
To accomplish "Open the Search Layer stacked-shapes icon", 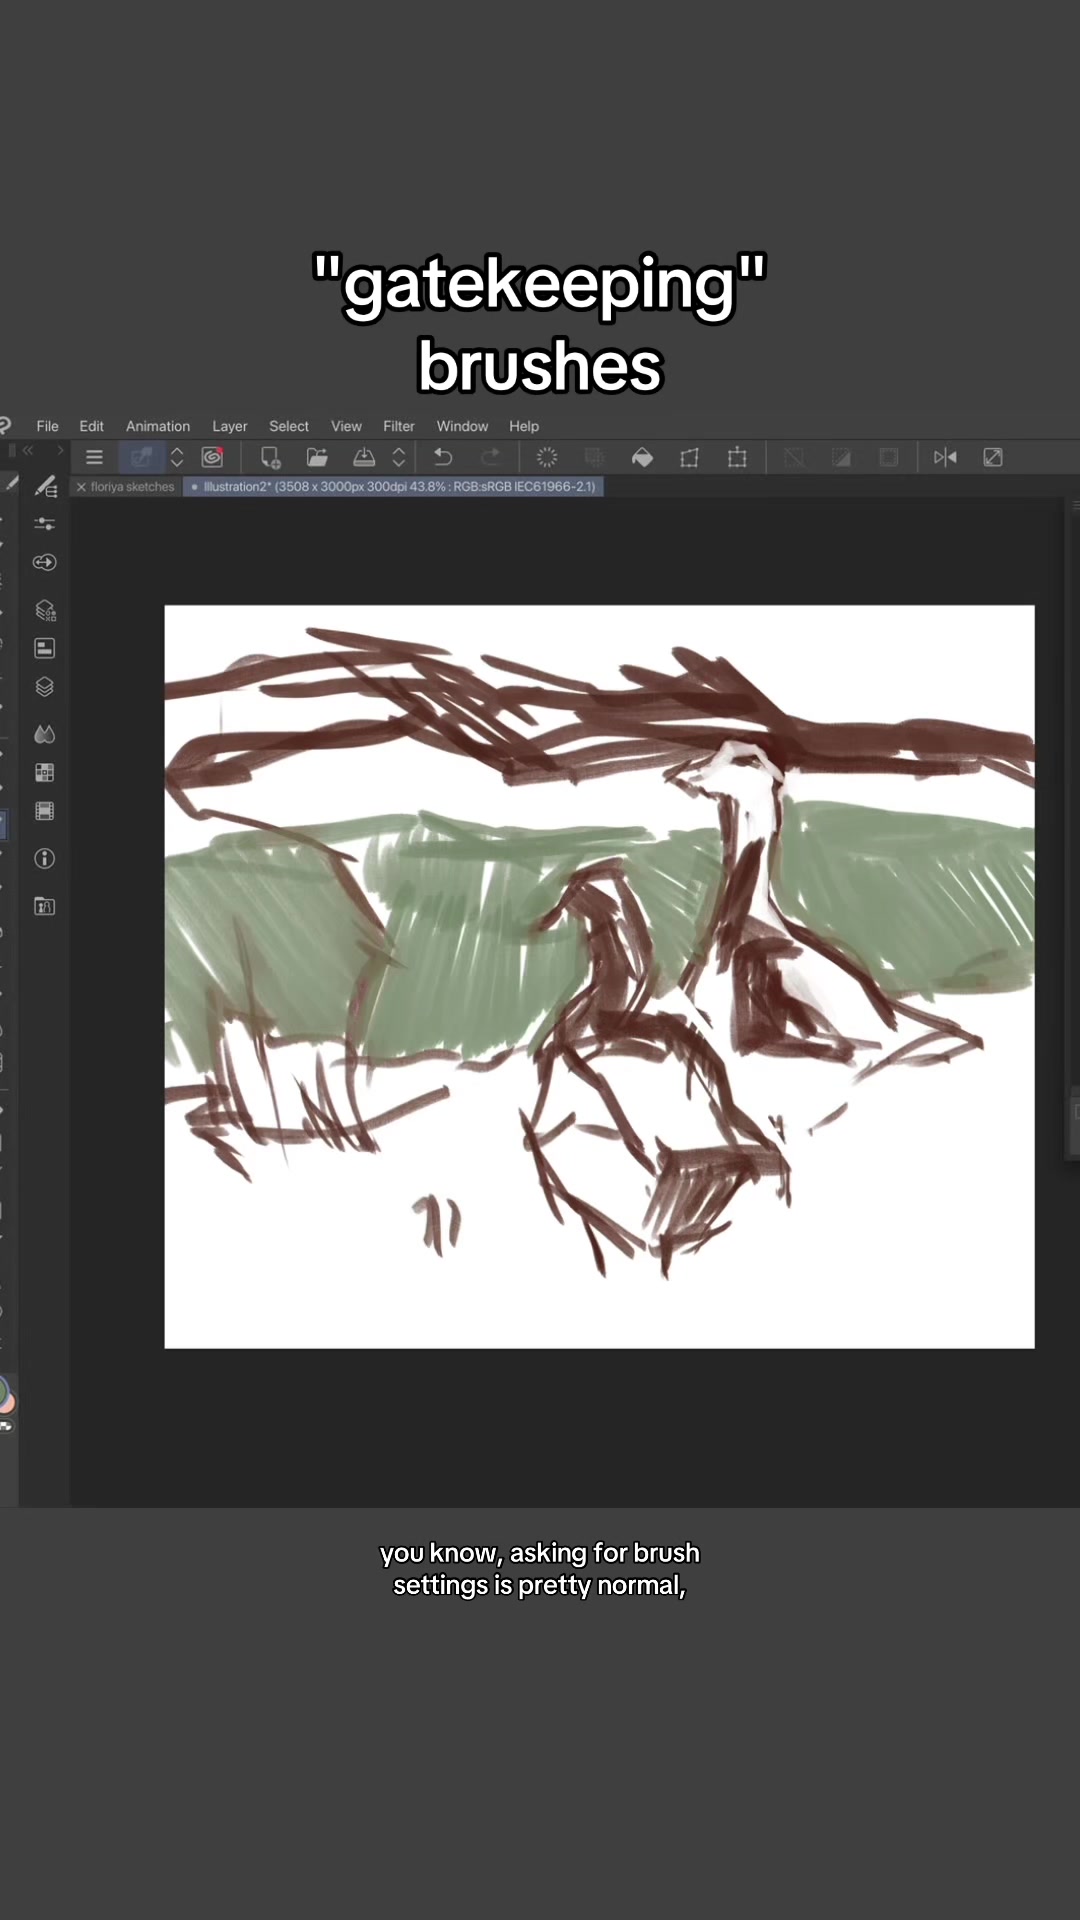I will [x=45, y=610].
